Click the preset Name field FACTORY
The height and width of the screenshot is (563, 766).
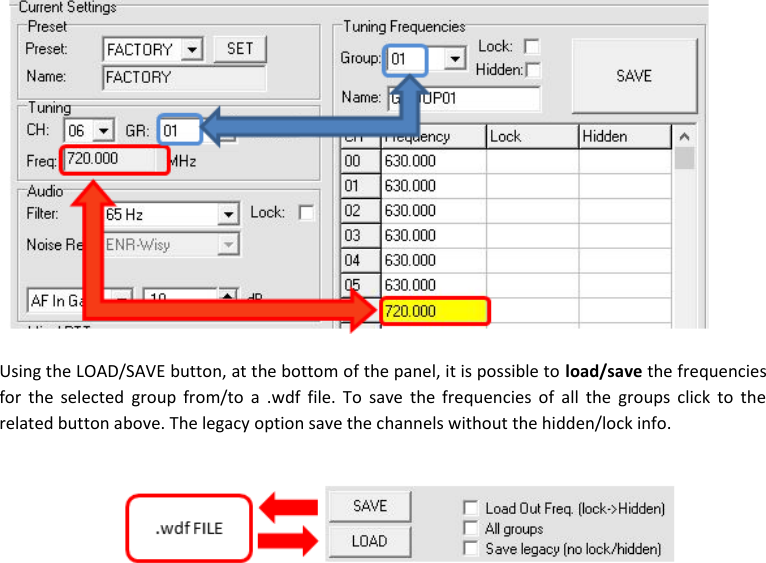coord(184,78)
